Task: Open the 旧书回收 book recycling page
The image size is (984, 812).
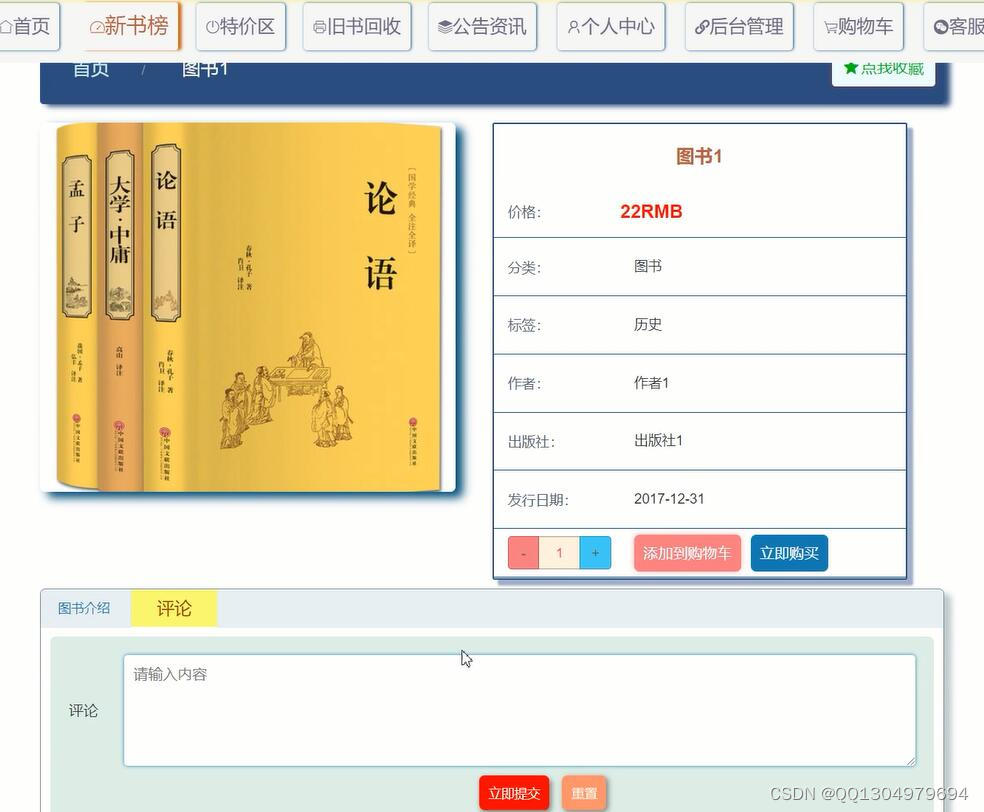Action: (356, 26)
